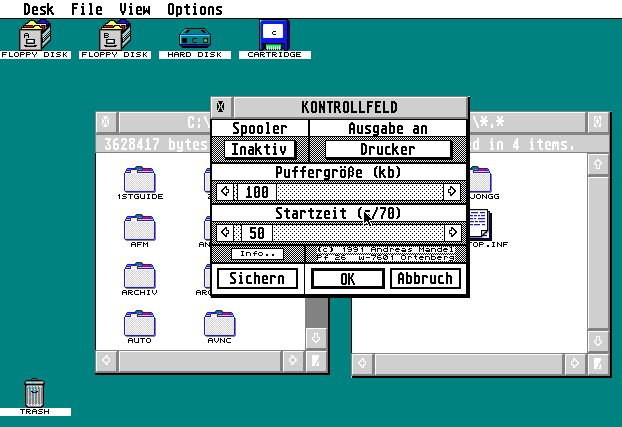622x427 pixels.
Task: Select the AFM folder icon
Action: click(x=140, y=227)
